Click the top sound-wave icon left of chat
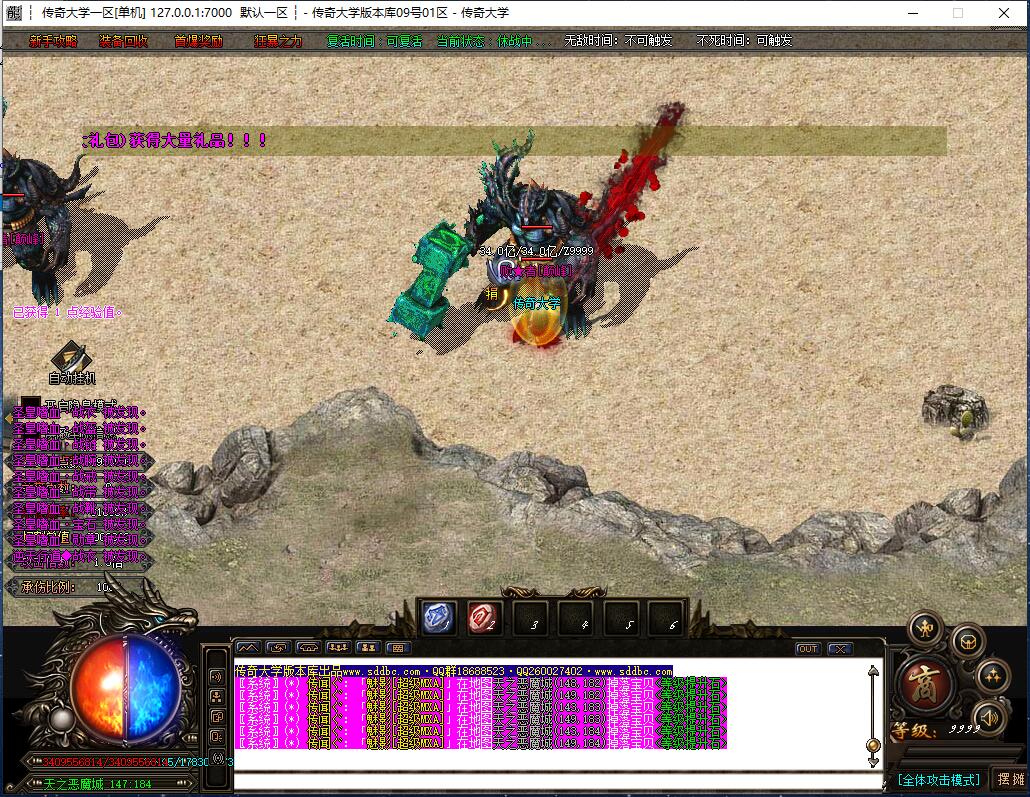This screenshot has height=797, width=1030. point(216,676)
